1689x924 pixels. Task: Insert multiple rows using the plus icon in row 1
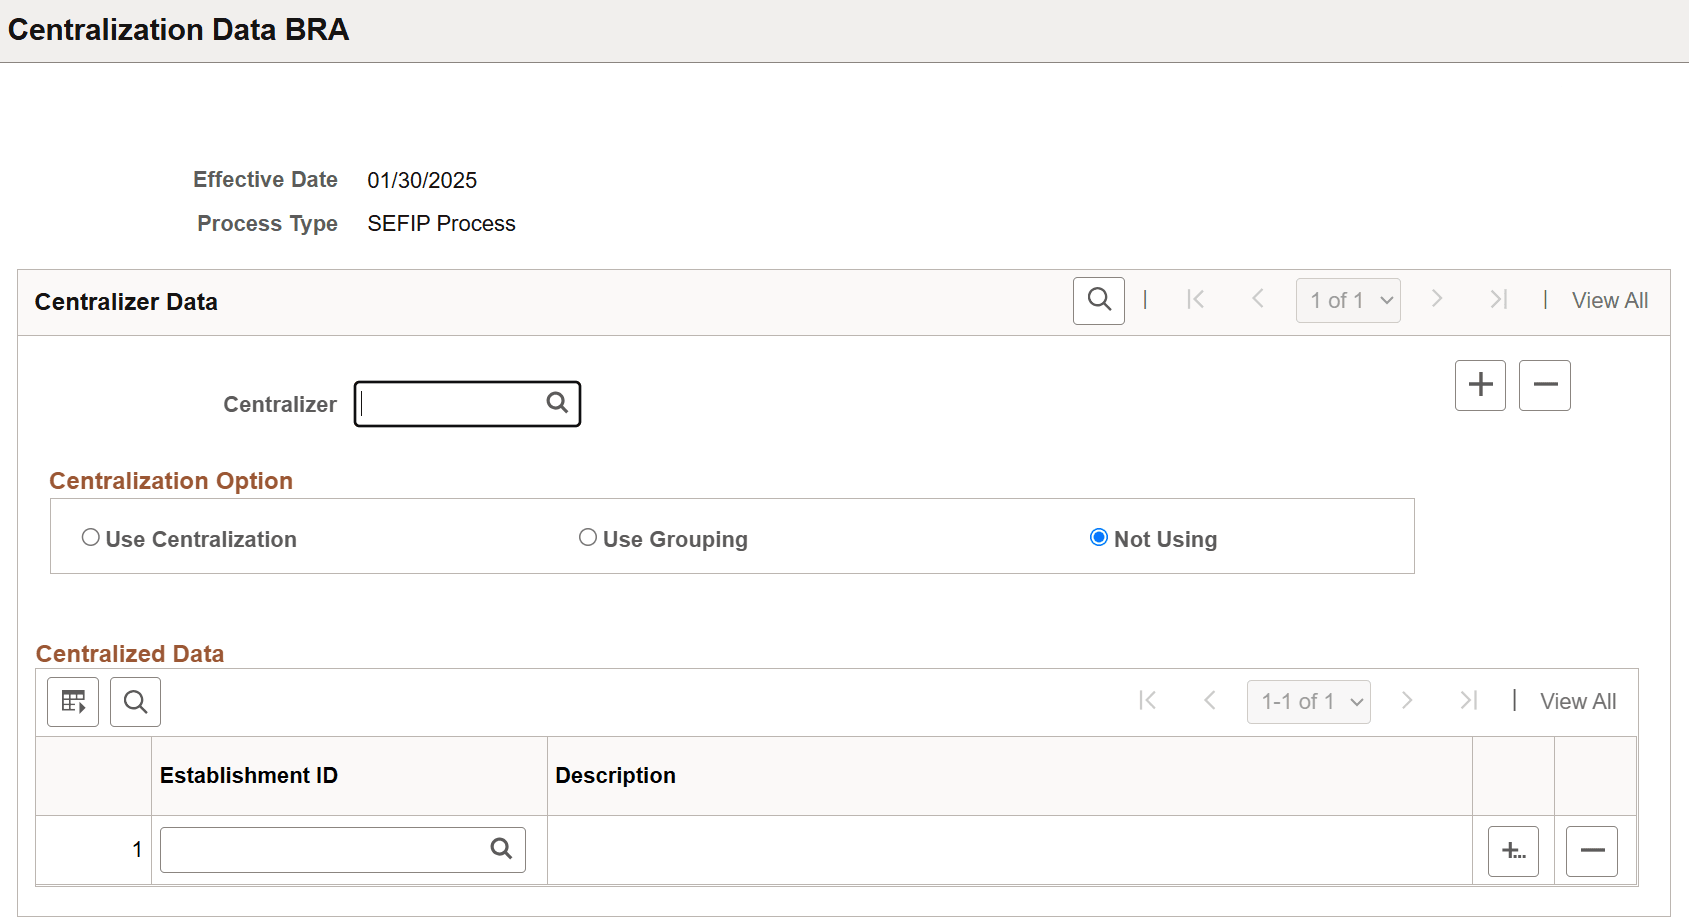pyautogui.click(x=1513, y=850)
